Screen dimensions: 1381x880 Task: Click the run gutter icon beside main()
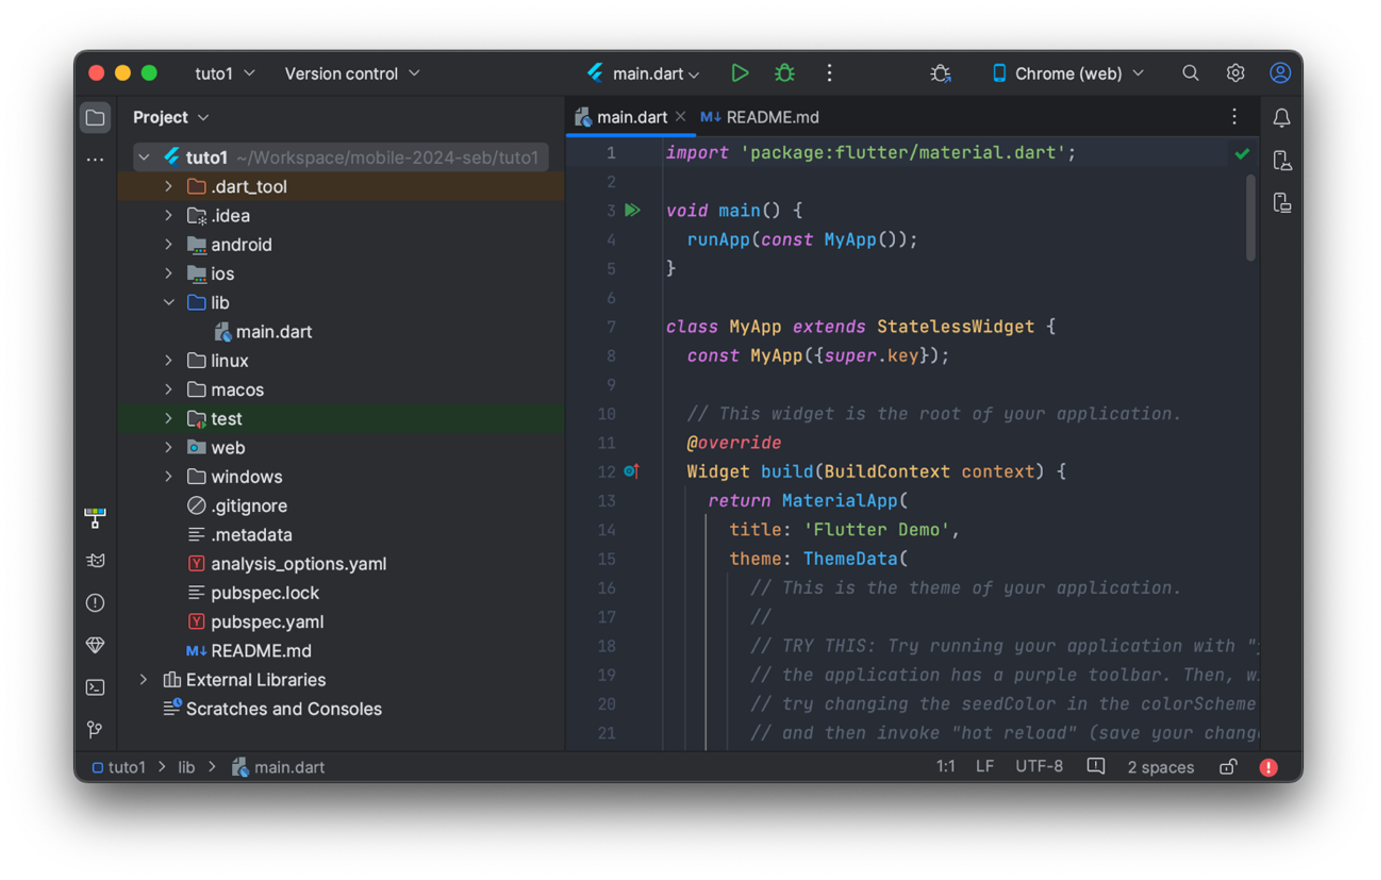pos(632,210)
